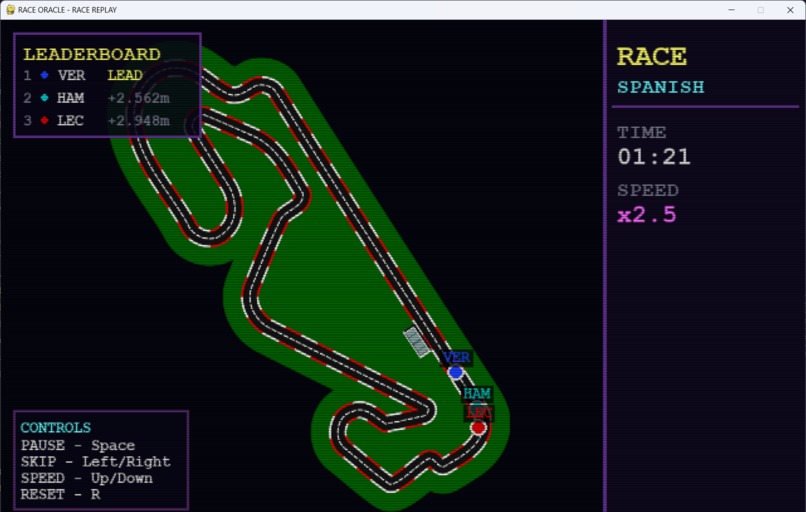Click the start/finish grid marker on track
Viewport: 806px width, 512px height.
[x=417, y=342]
